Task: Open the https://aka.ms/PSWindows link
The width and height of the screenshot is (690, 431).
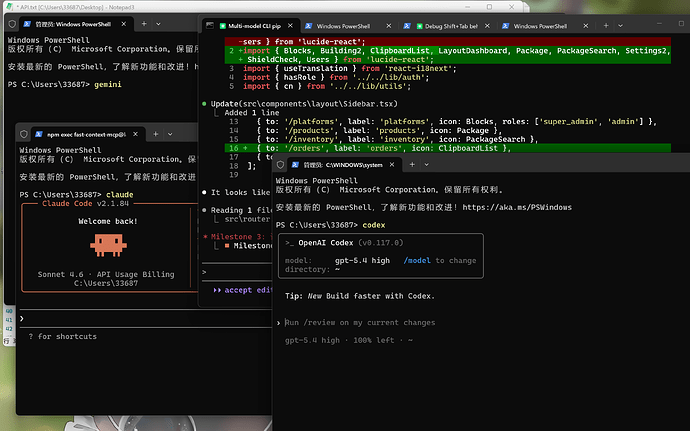Action: coord(517,207)
